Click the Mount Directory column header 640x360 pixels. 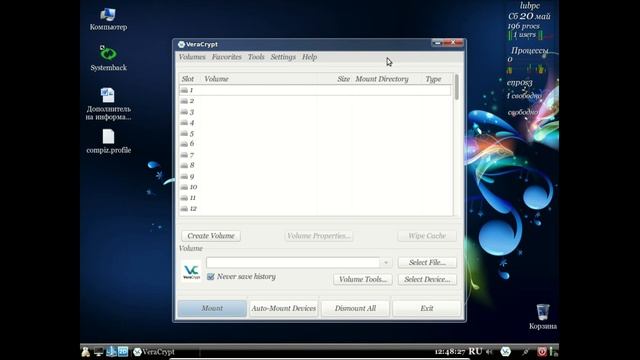click(x=382, y=79)
